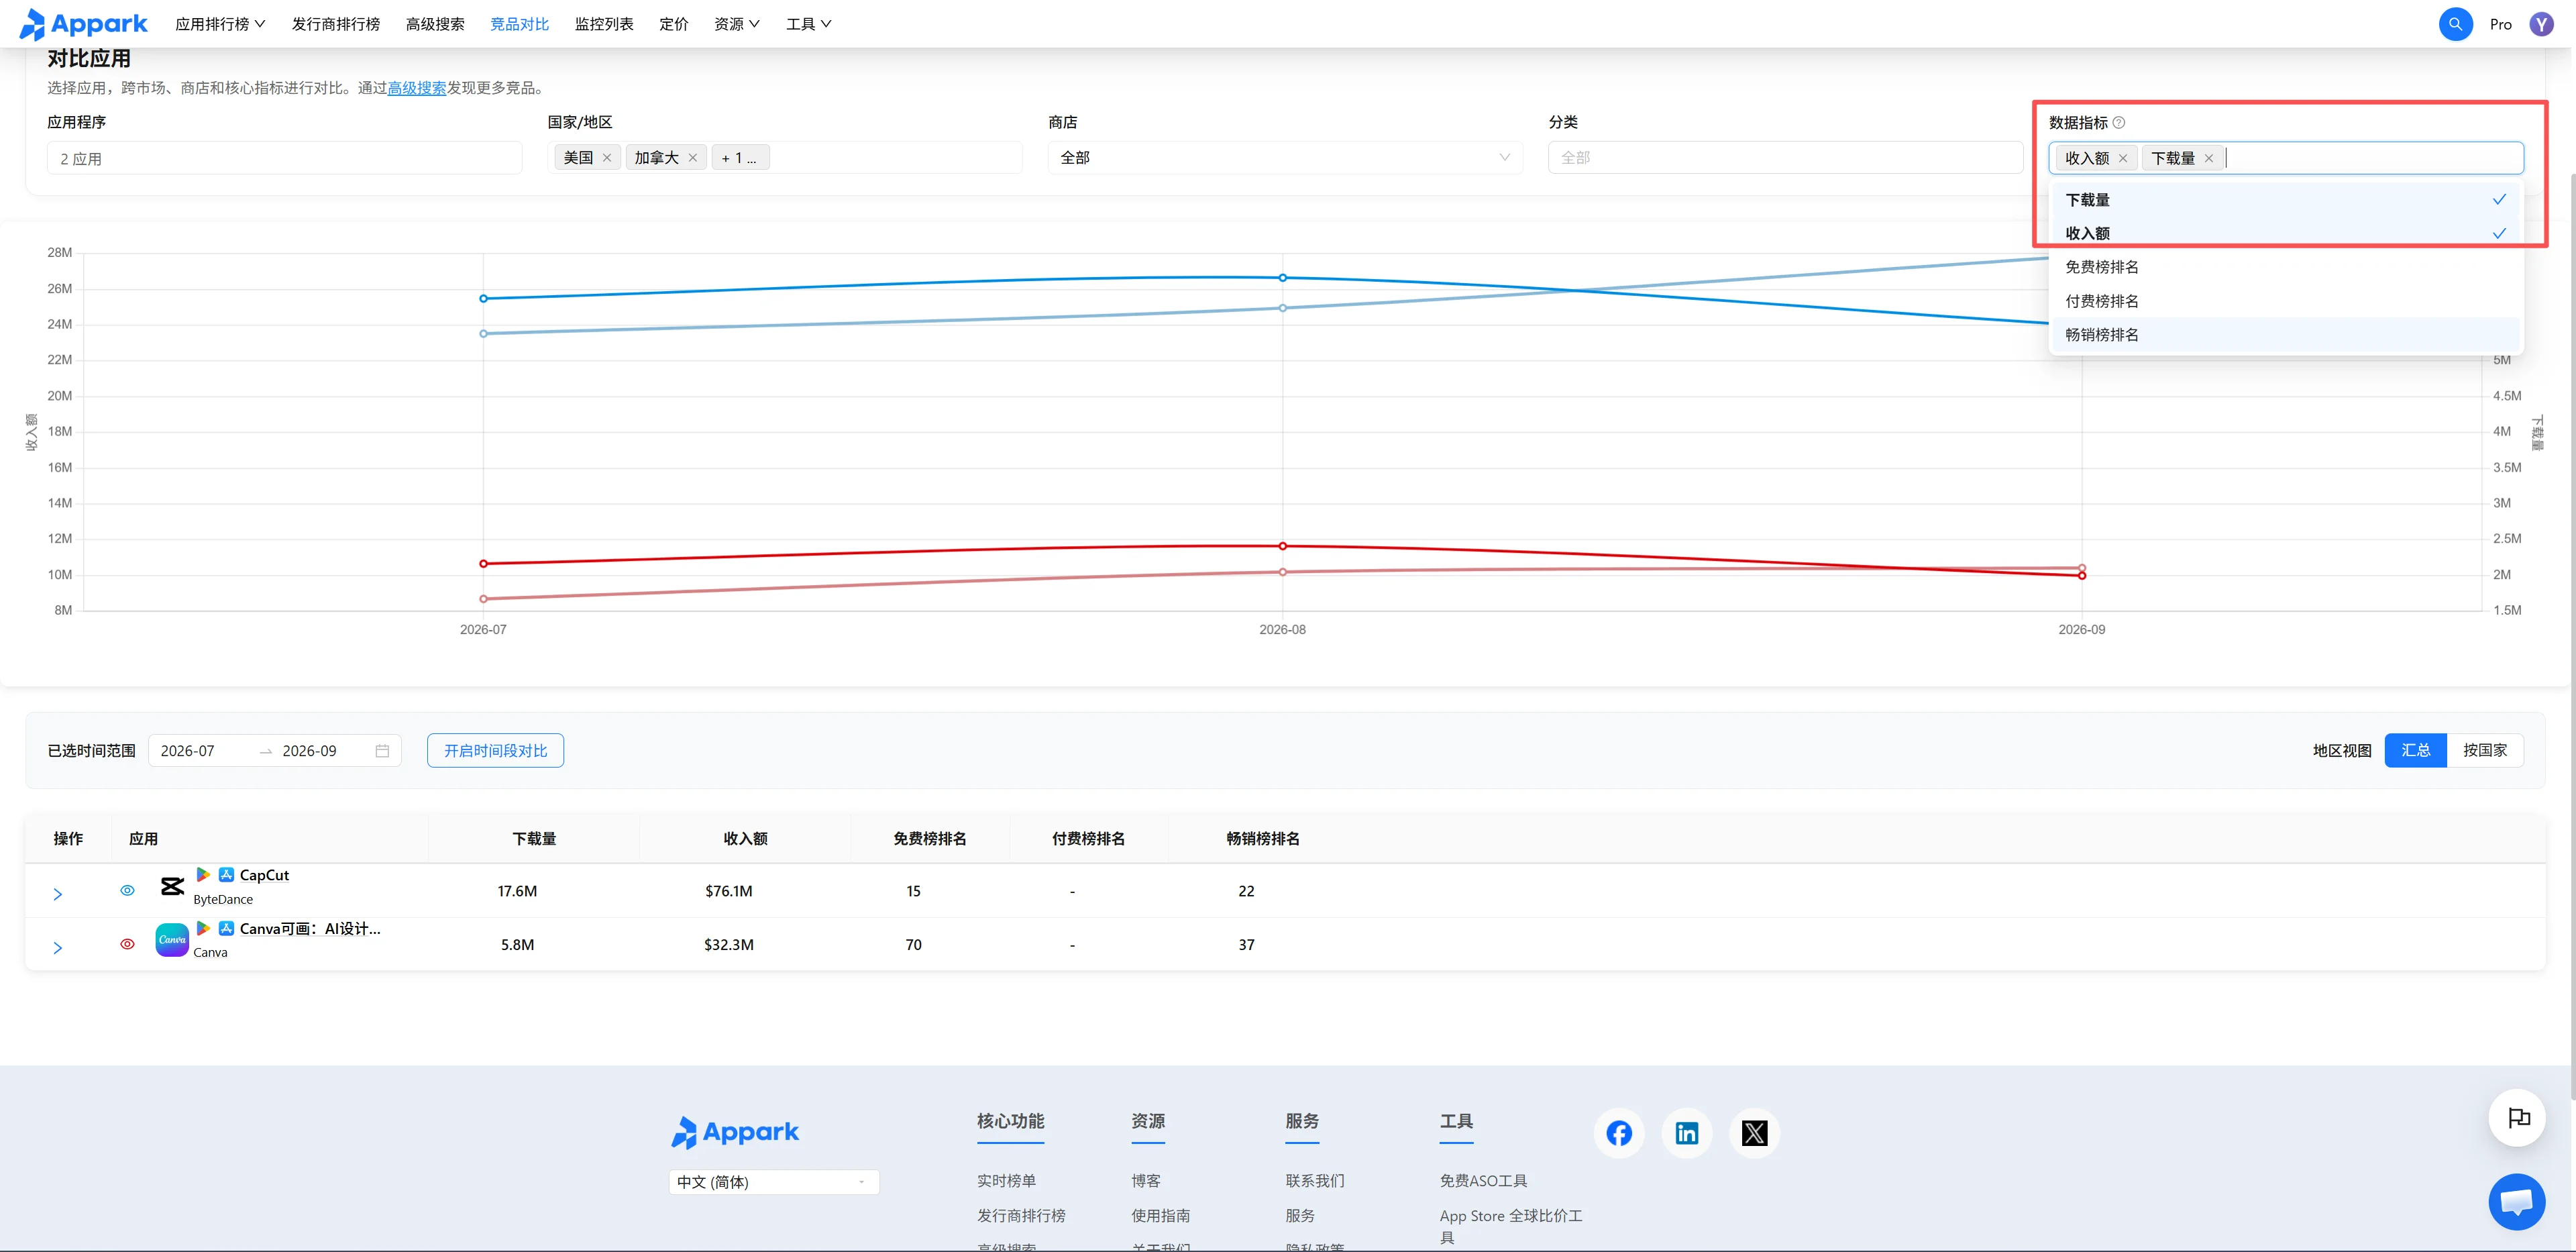Go to 定价 nav item

[674, 24]
